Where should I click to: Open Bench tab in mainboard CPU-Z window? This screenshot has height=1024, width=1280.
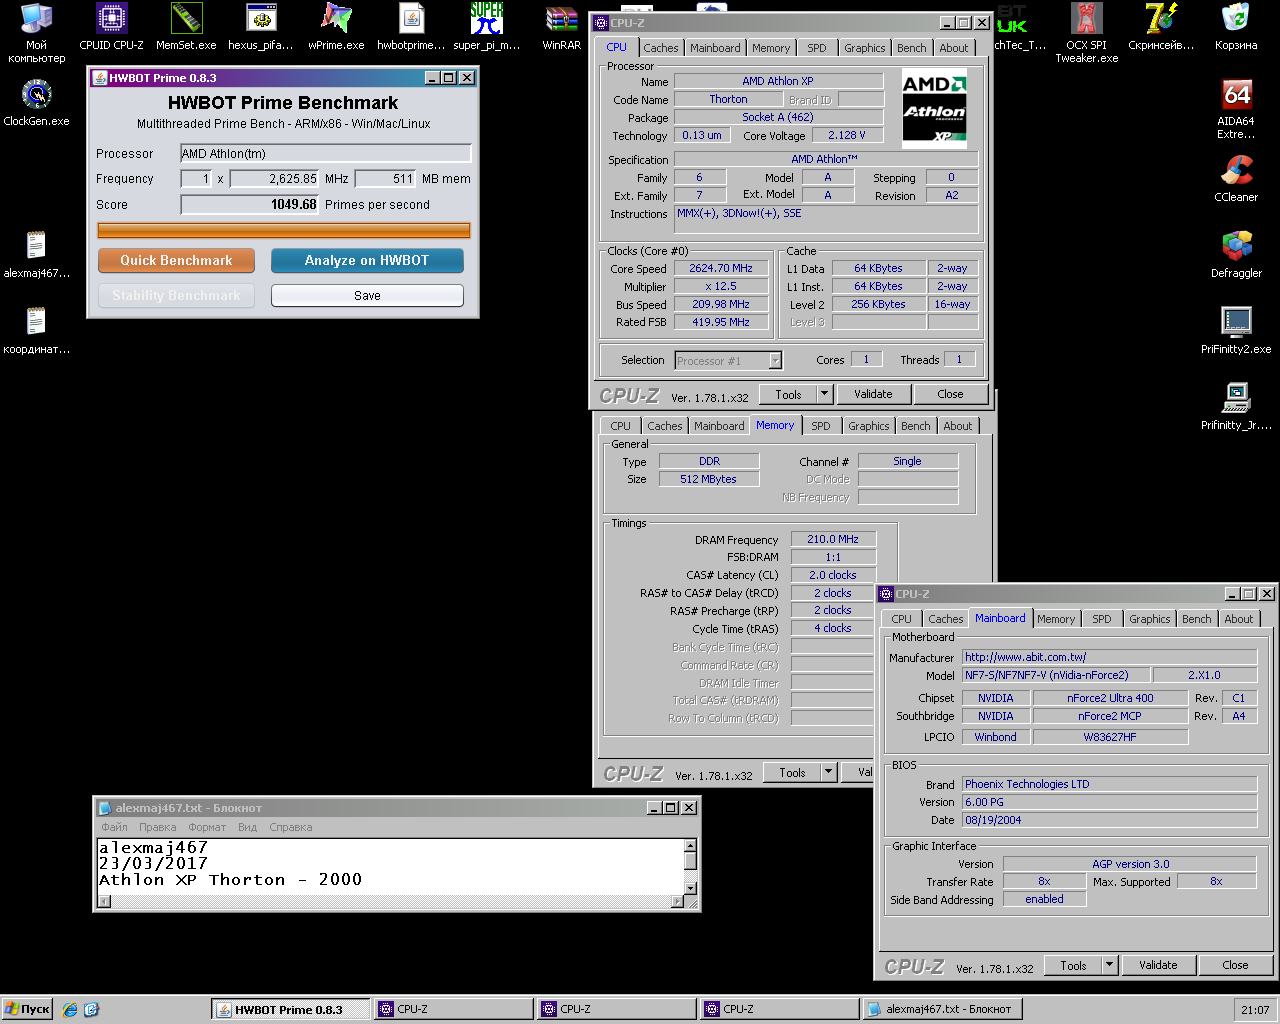(1196, 619)
